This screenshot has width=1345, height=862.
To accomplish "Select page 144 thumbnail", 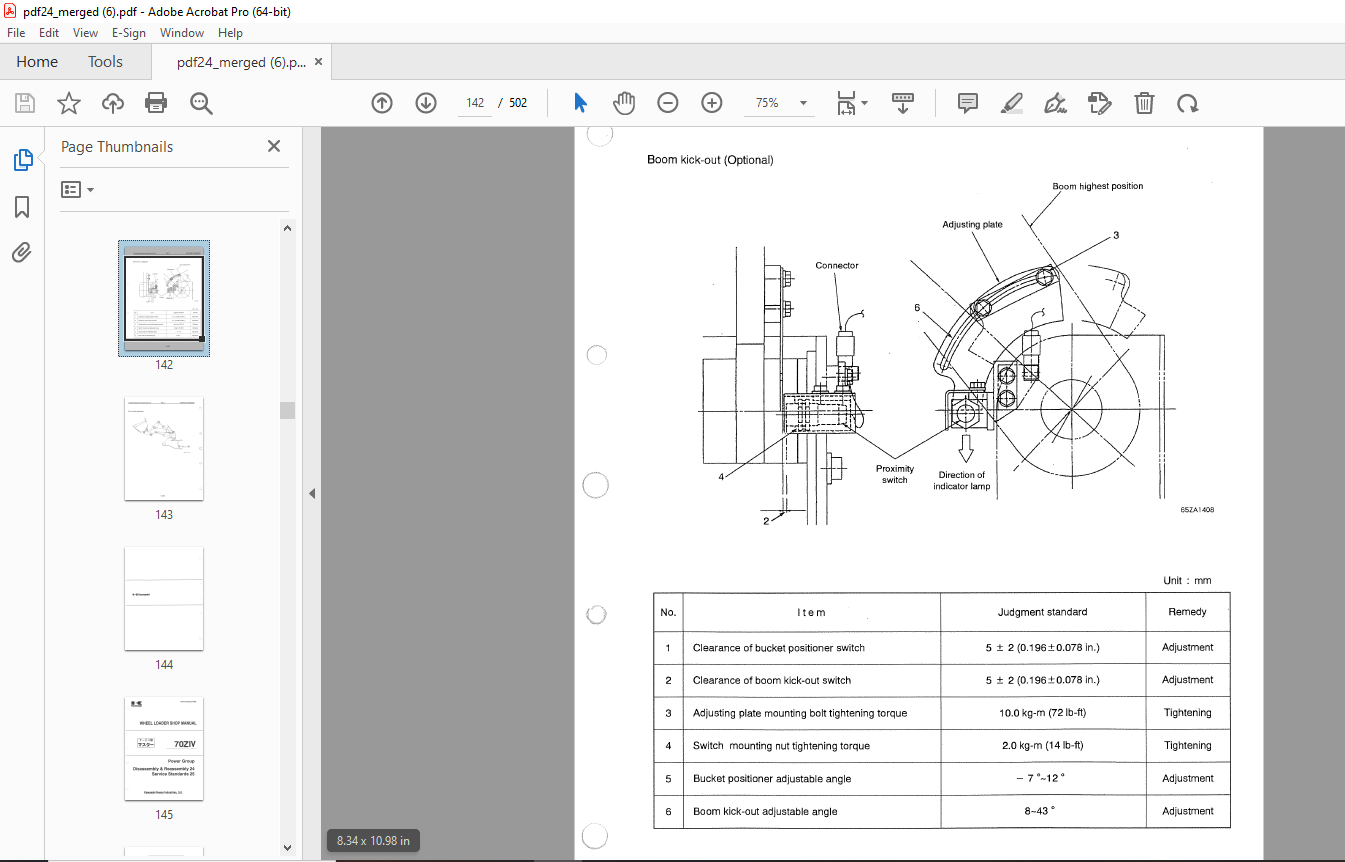I will click(x=164, y=599).
